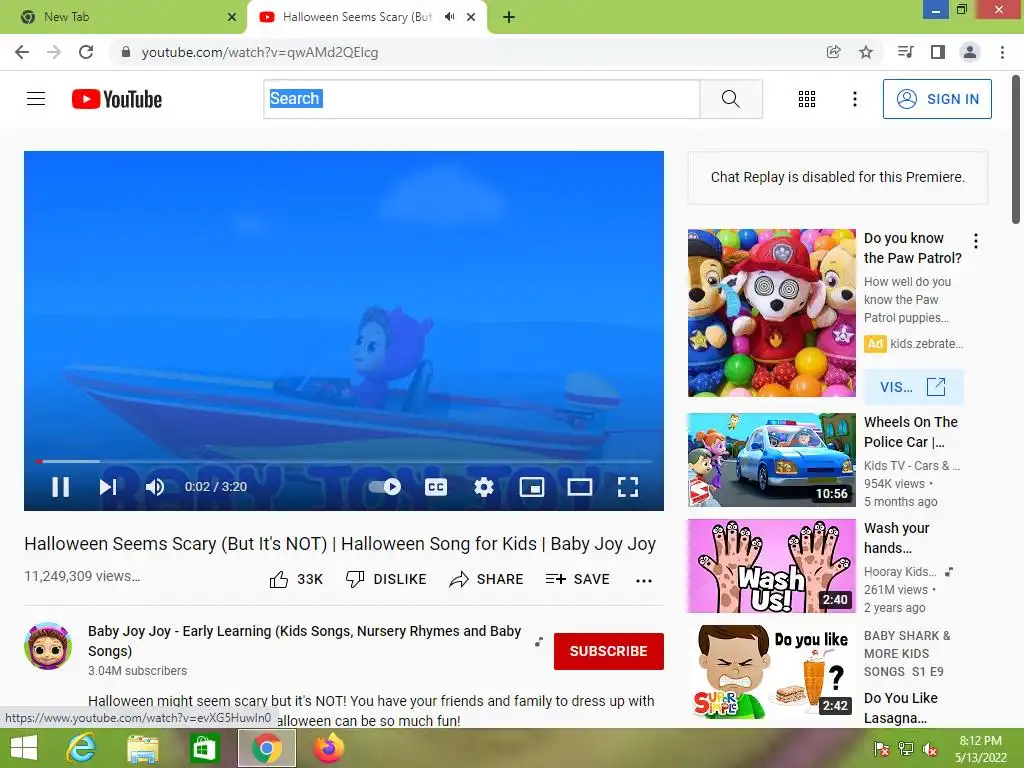Open YouTube settings three-dot menu in header

click(x=854, y=99)
